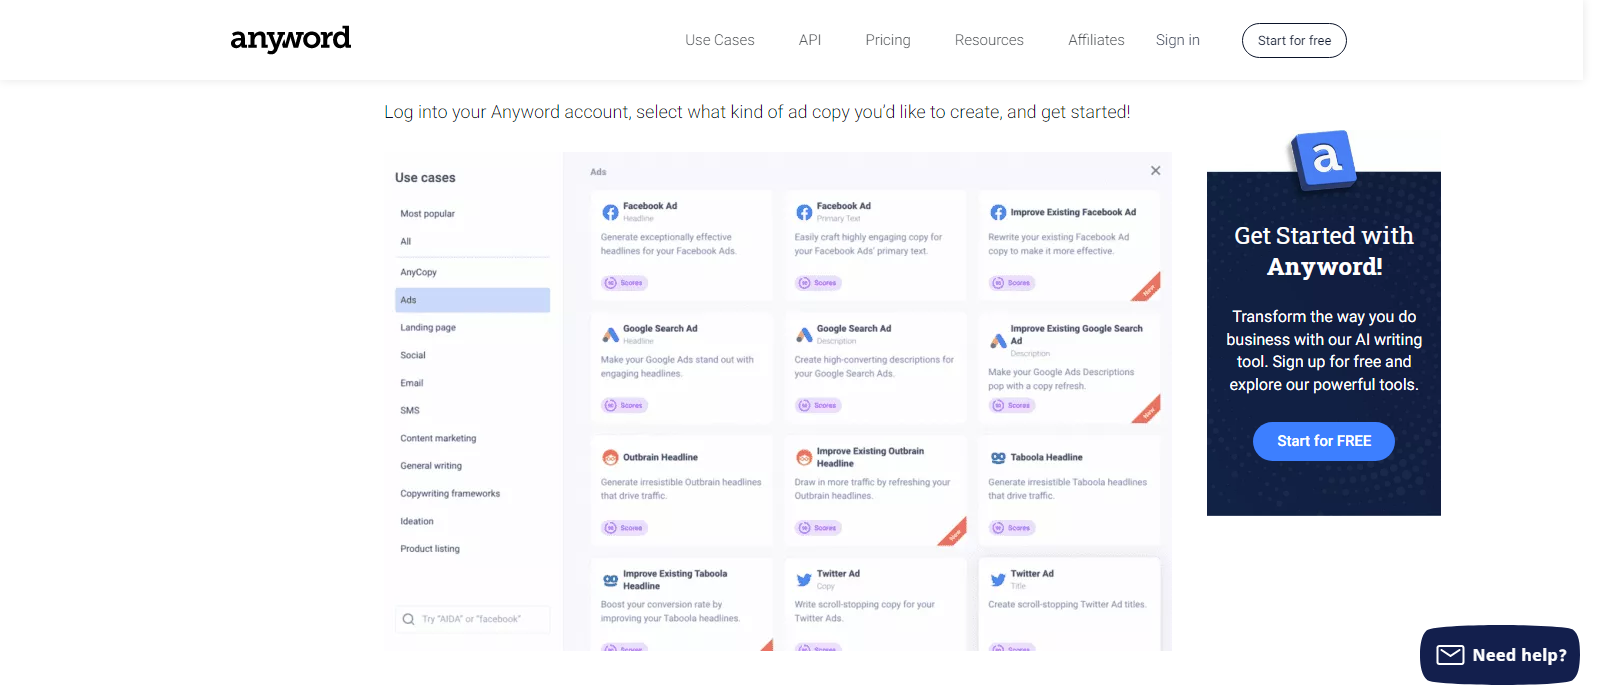Click Scores badge on Google Search Ad Description card

(819, 405)
